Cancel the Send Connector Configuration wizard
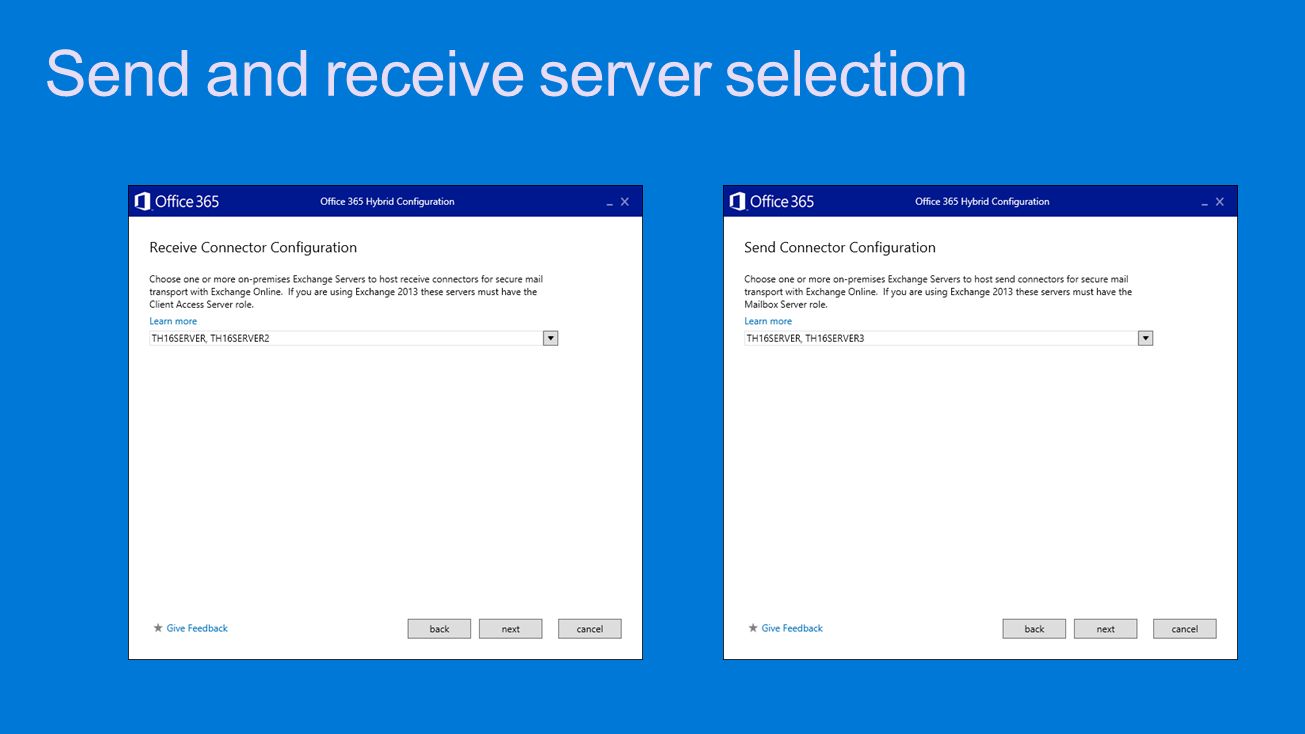1305x734 pixels. 1185,629
